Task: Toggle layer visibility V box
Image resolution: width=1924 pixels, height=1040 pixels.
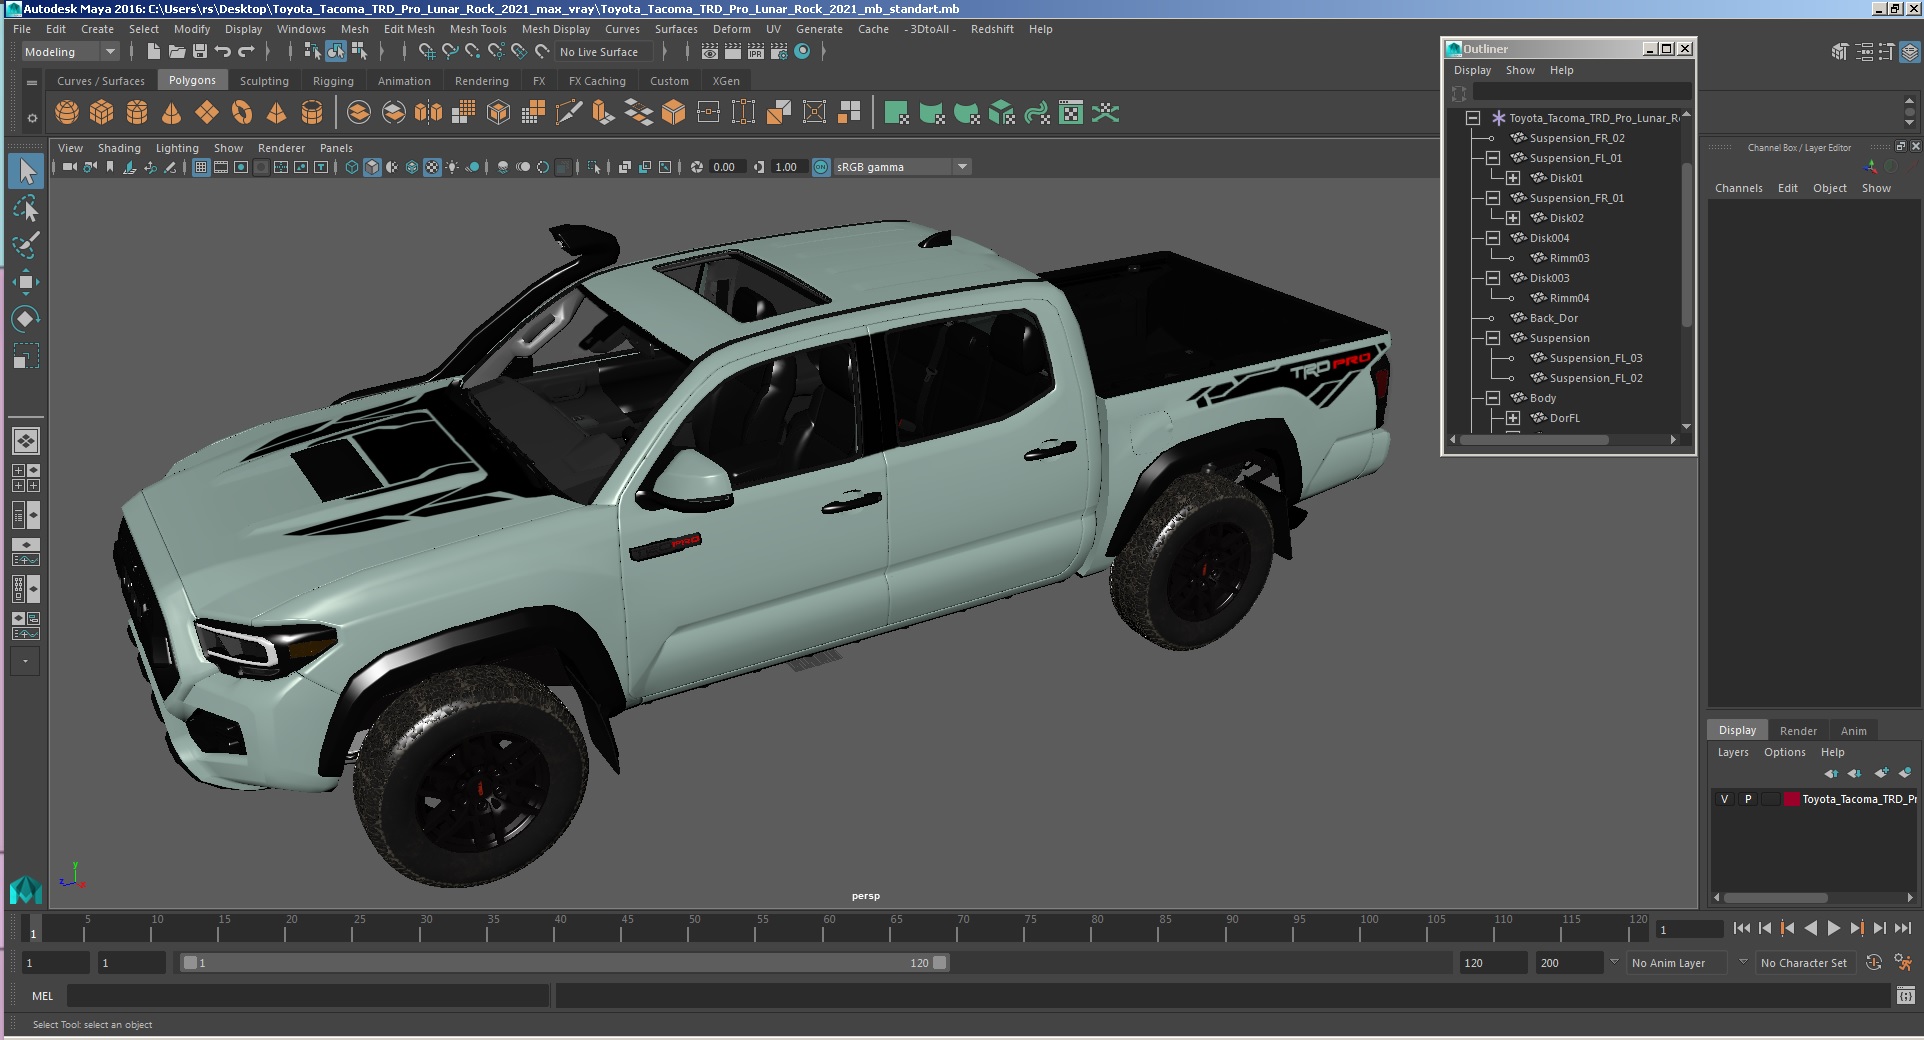Action: pos(1724,799)
